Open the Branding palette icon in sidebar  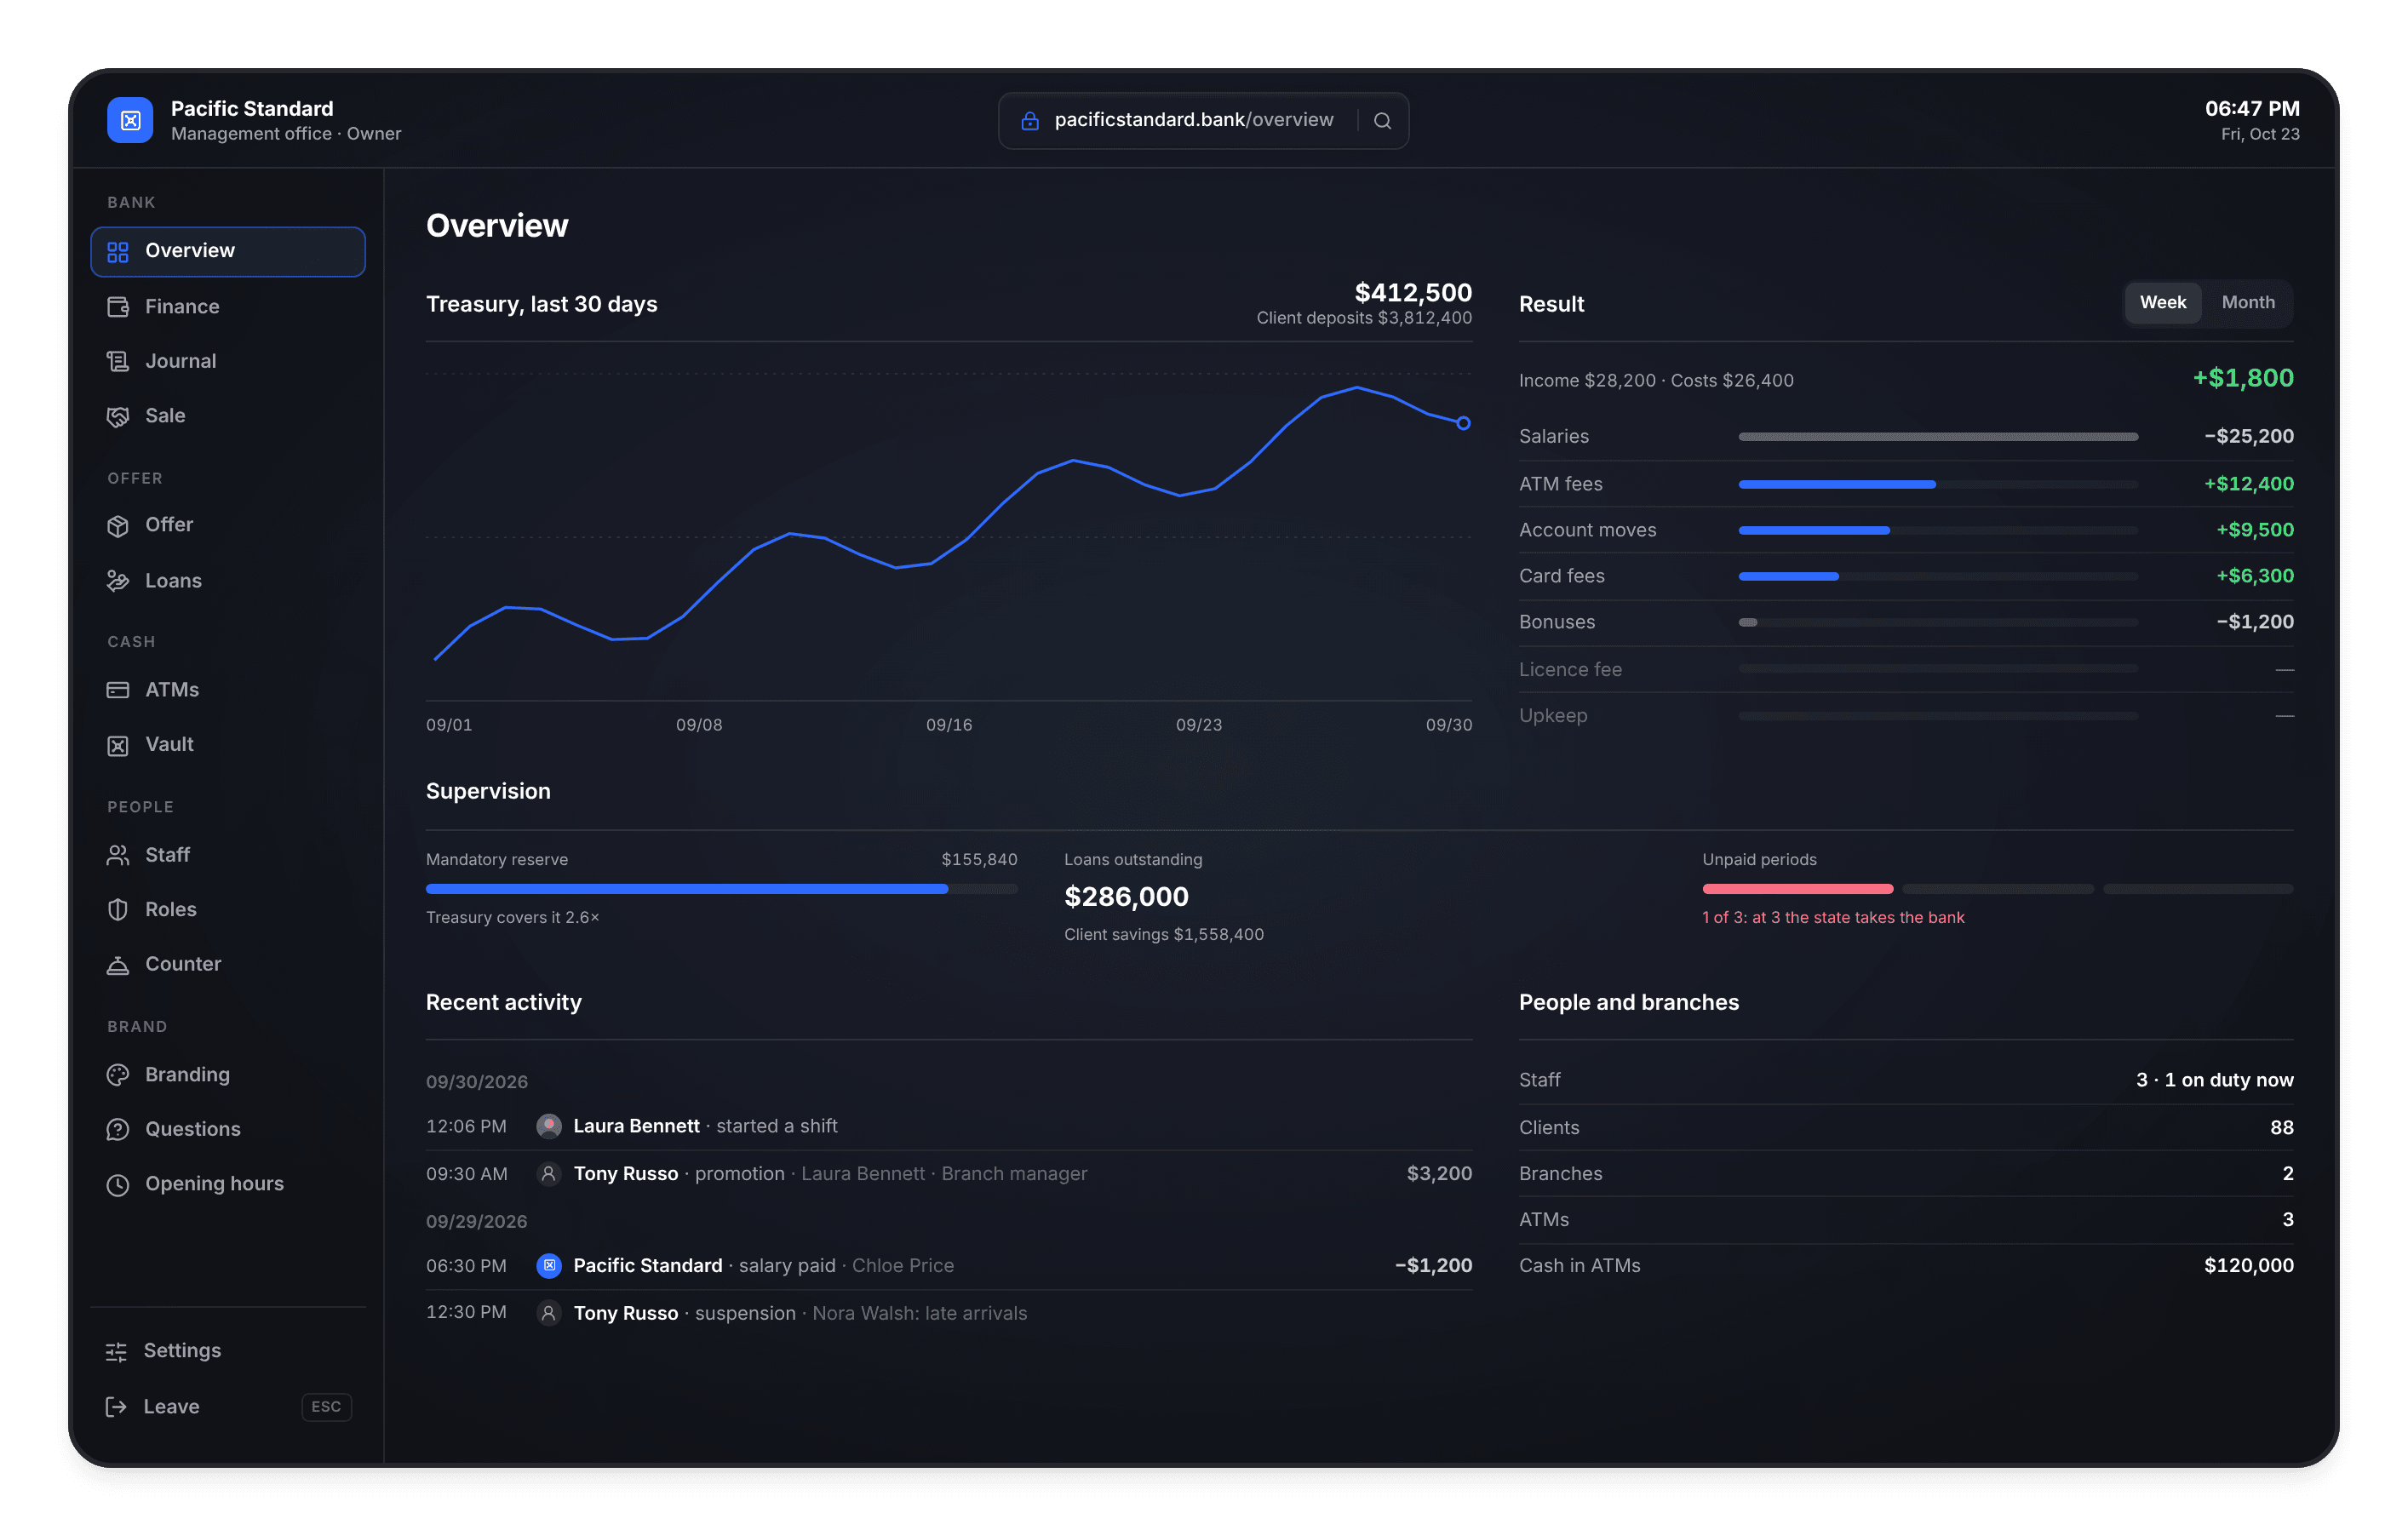click(118, 1075)
